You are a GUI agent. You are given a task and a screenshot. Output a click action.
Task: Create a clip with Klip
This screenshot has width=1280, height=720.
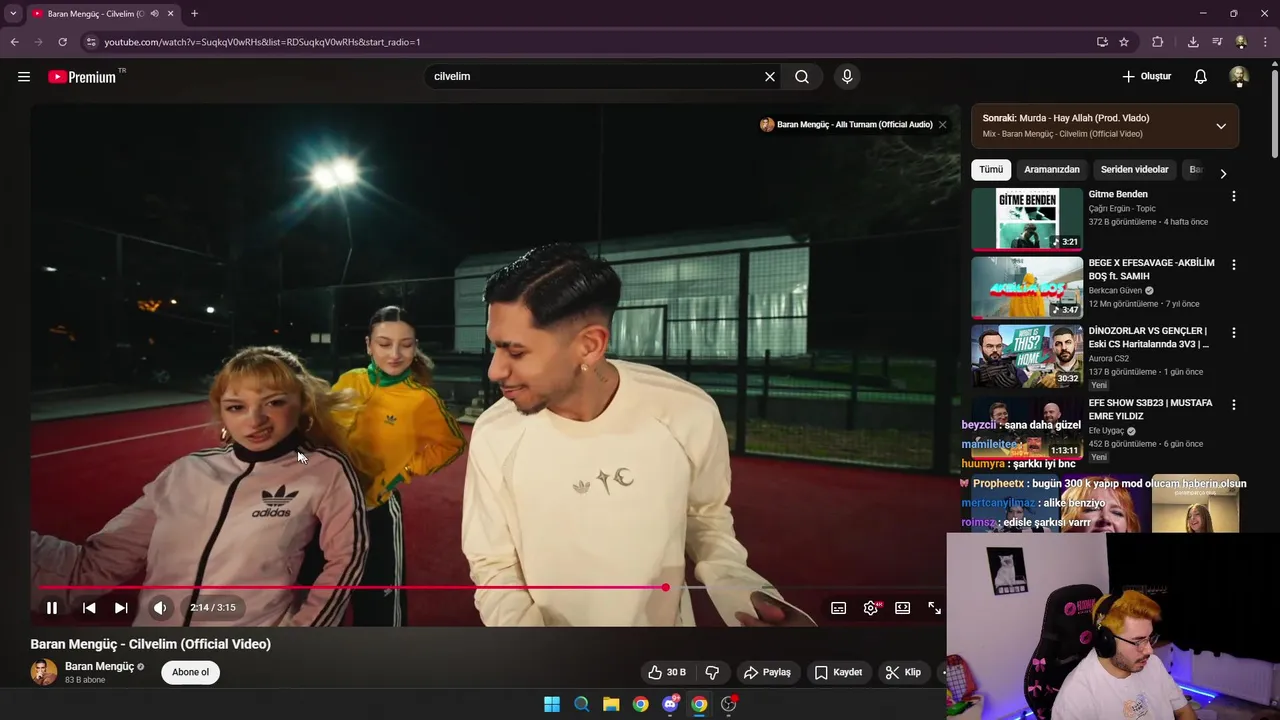pyautogui.click(x=903, y=672)
